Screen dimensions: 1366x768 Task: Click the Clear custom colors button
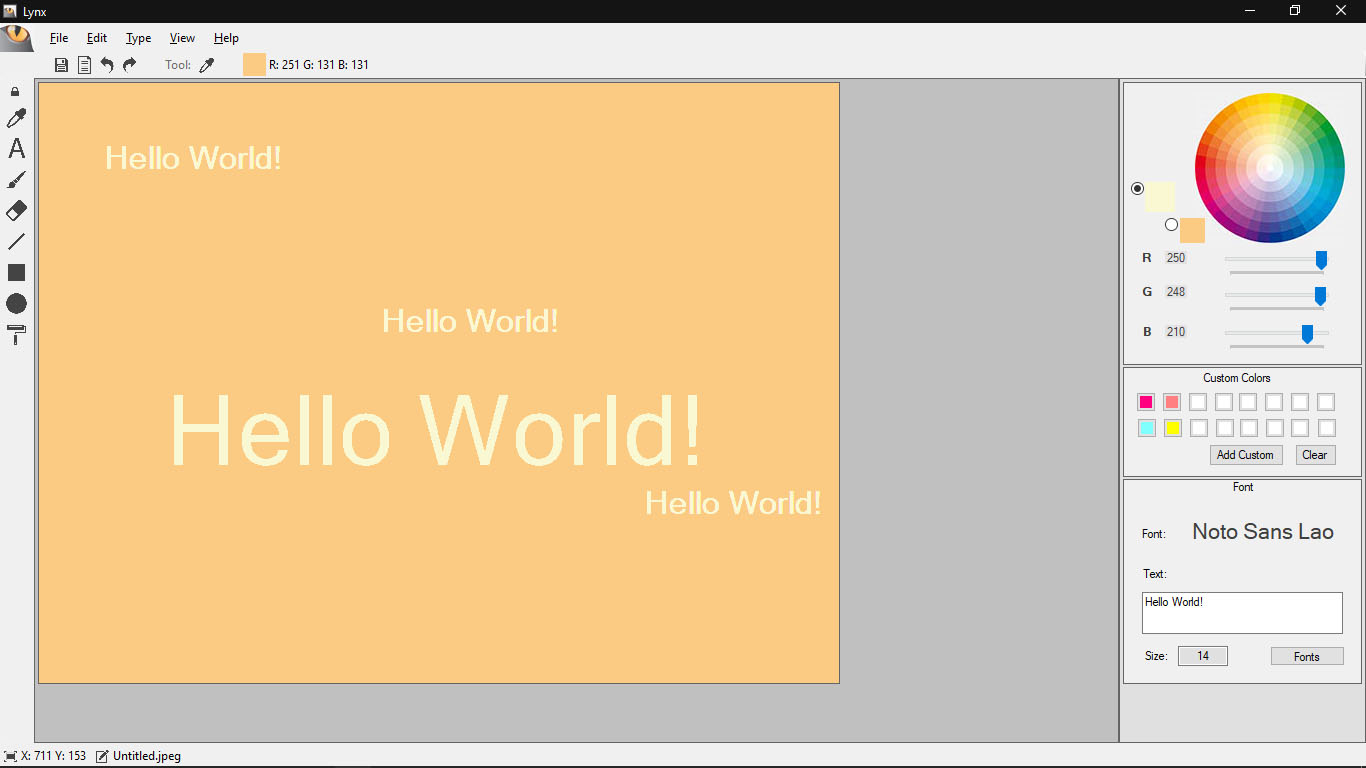point(1315,455)
